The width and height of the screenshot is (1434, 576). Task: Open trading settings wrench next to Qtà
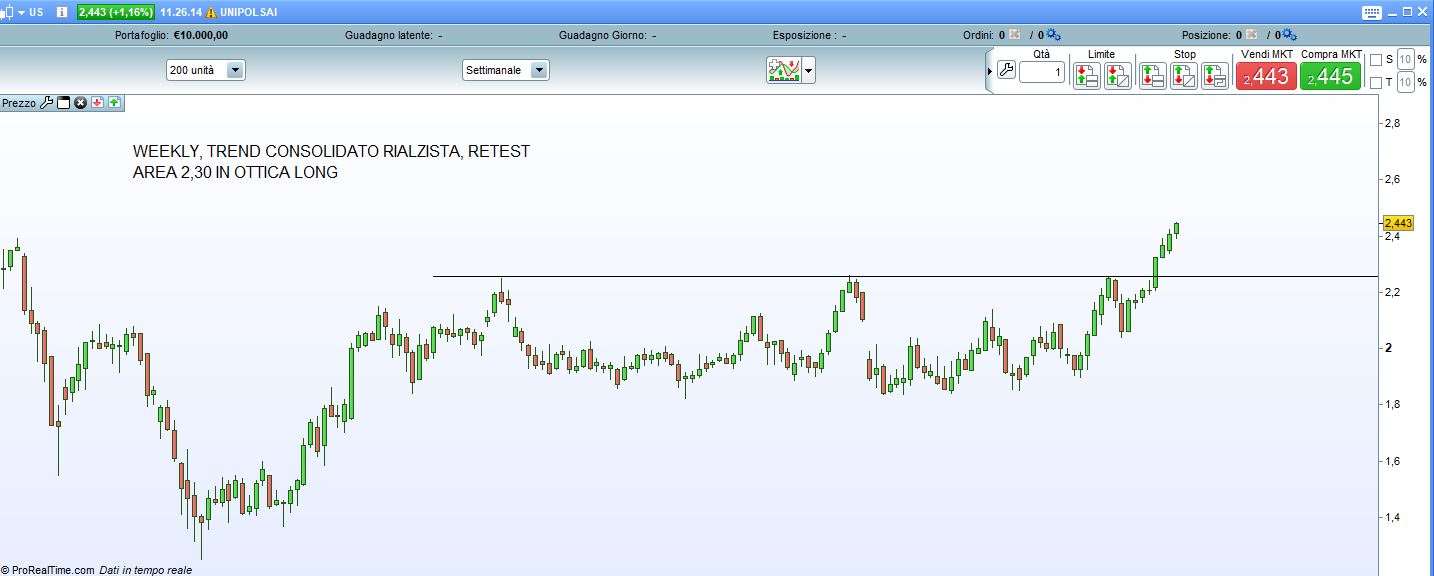[x=1006, y=71]
